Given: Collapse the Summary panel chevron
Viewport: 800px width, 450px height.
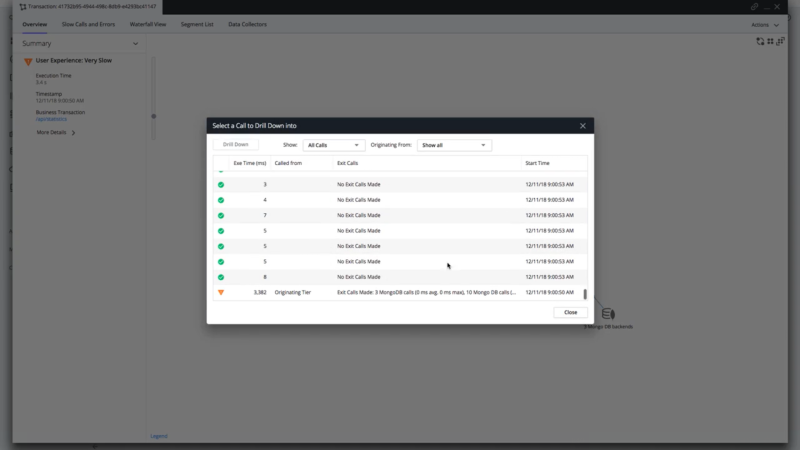Looking at the screenshot, I should [136, 44].
